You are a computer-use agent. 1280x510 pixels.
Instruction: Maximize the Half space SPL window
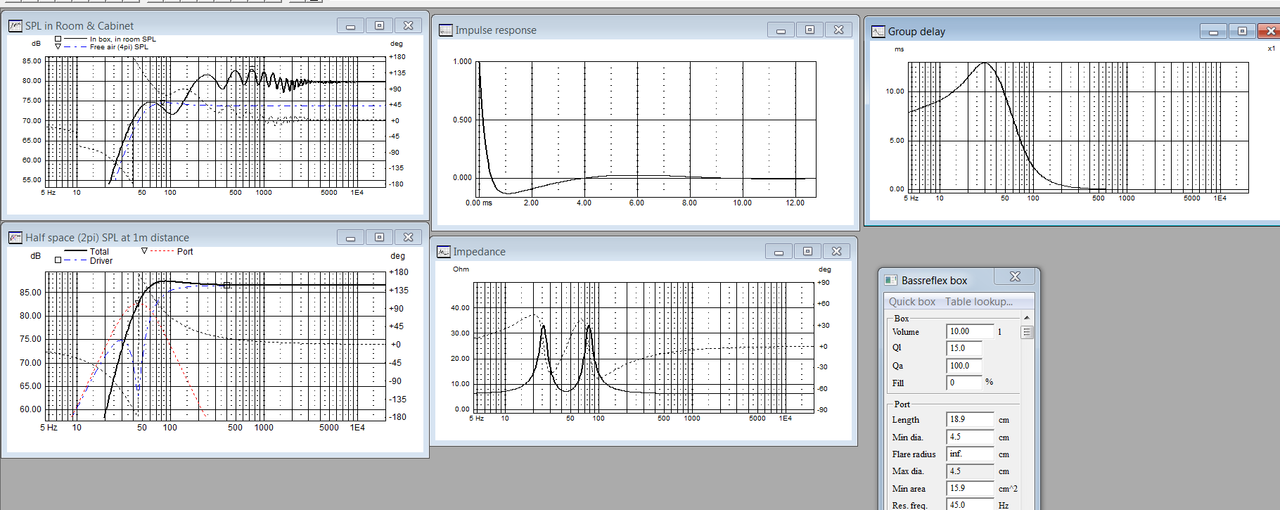click(379, 237)
